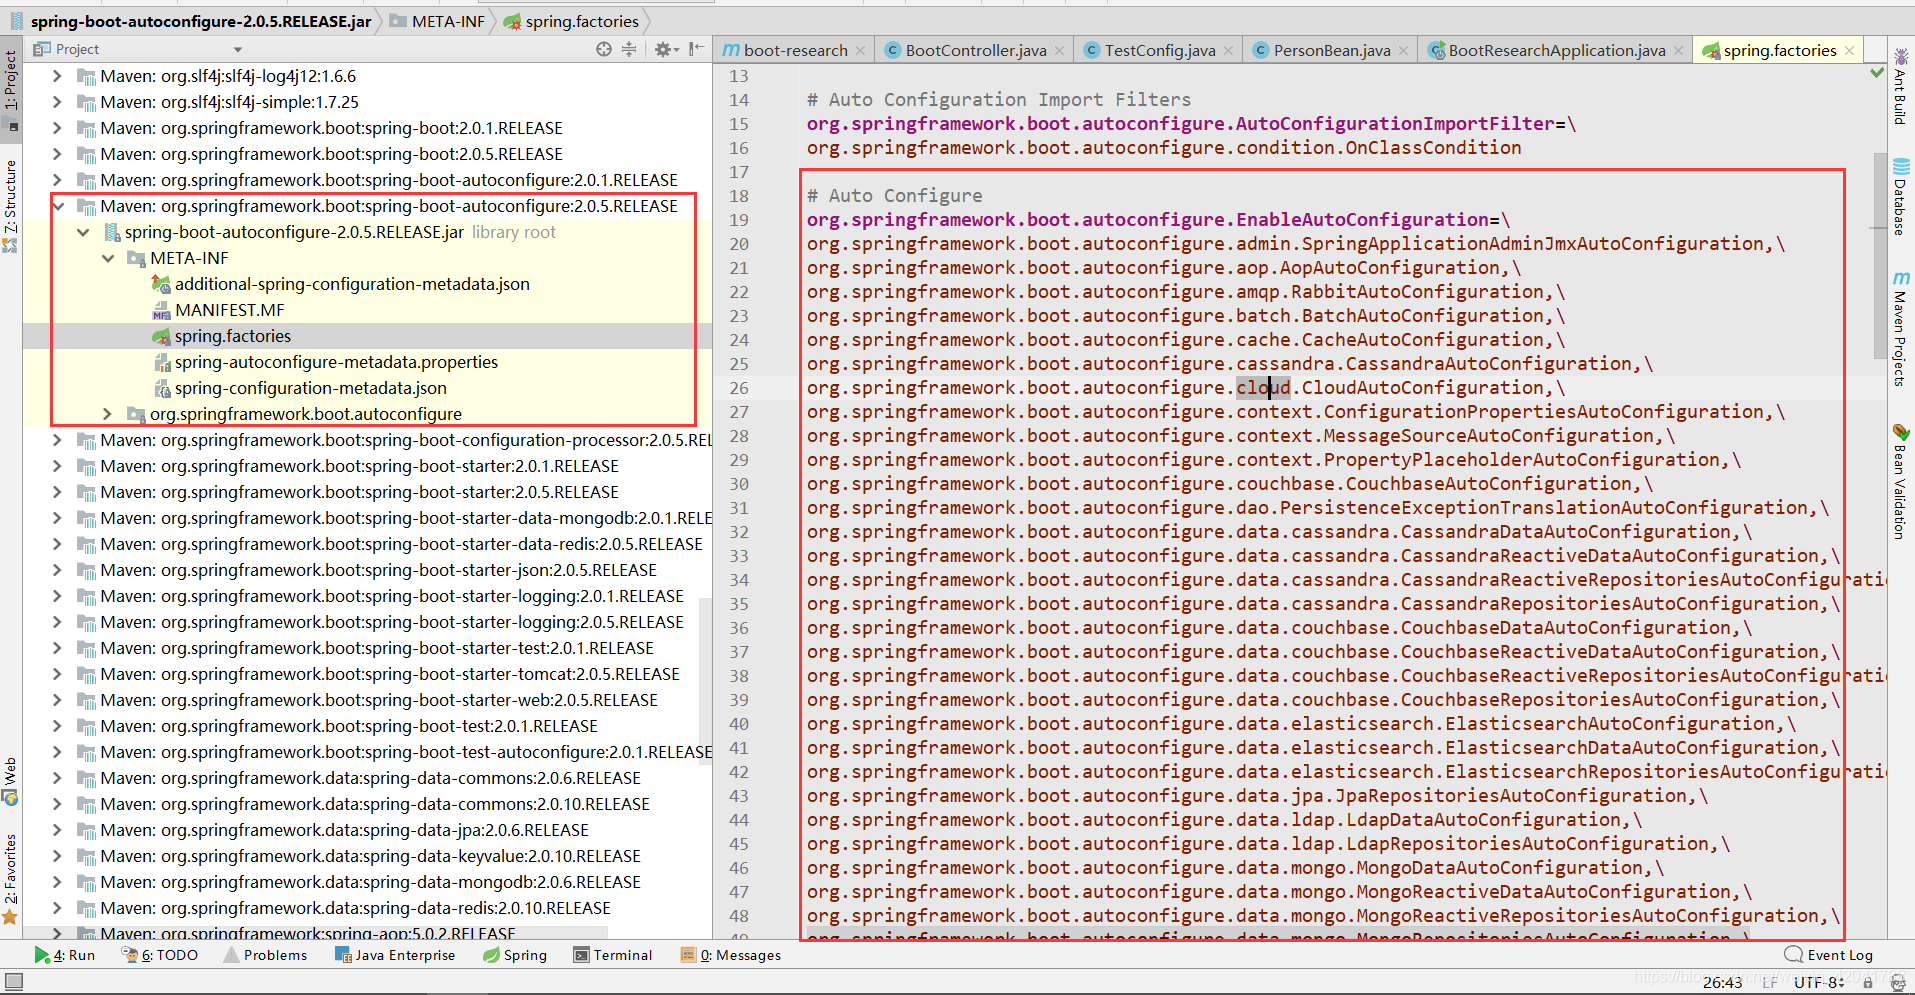Click the green inspection checkmark in editor

click(1877, 73)
